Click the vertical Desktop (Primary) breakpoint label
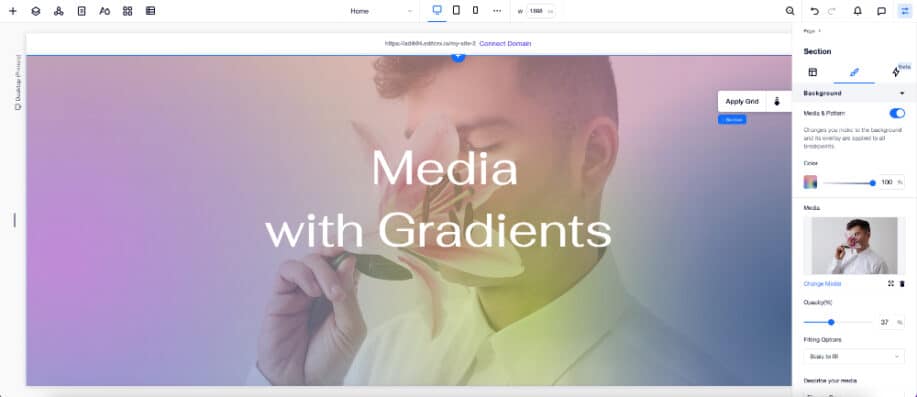Screen dimensions: 917x397 pos(18,82)
